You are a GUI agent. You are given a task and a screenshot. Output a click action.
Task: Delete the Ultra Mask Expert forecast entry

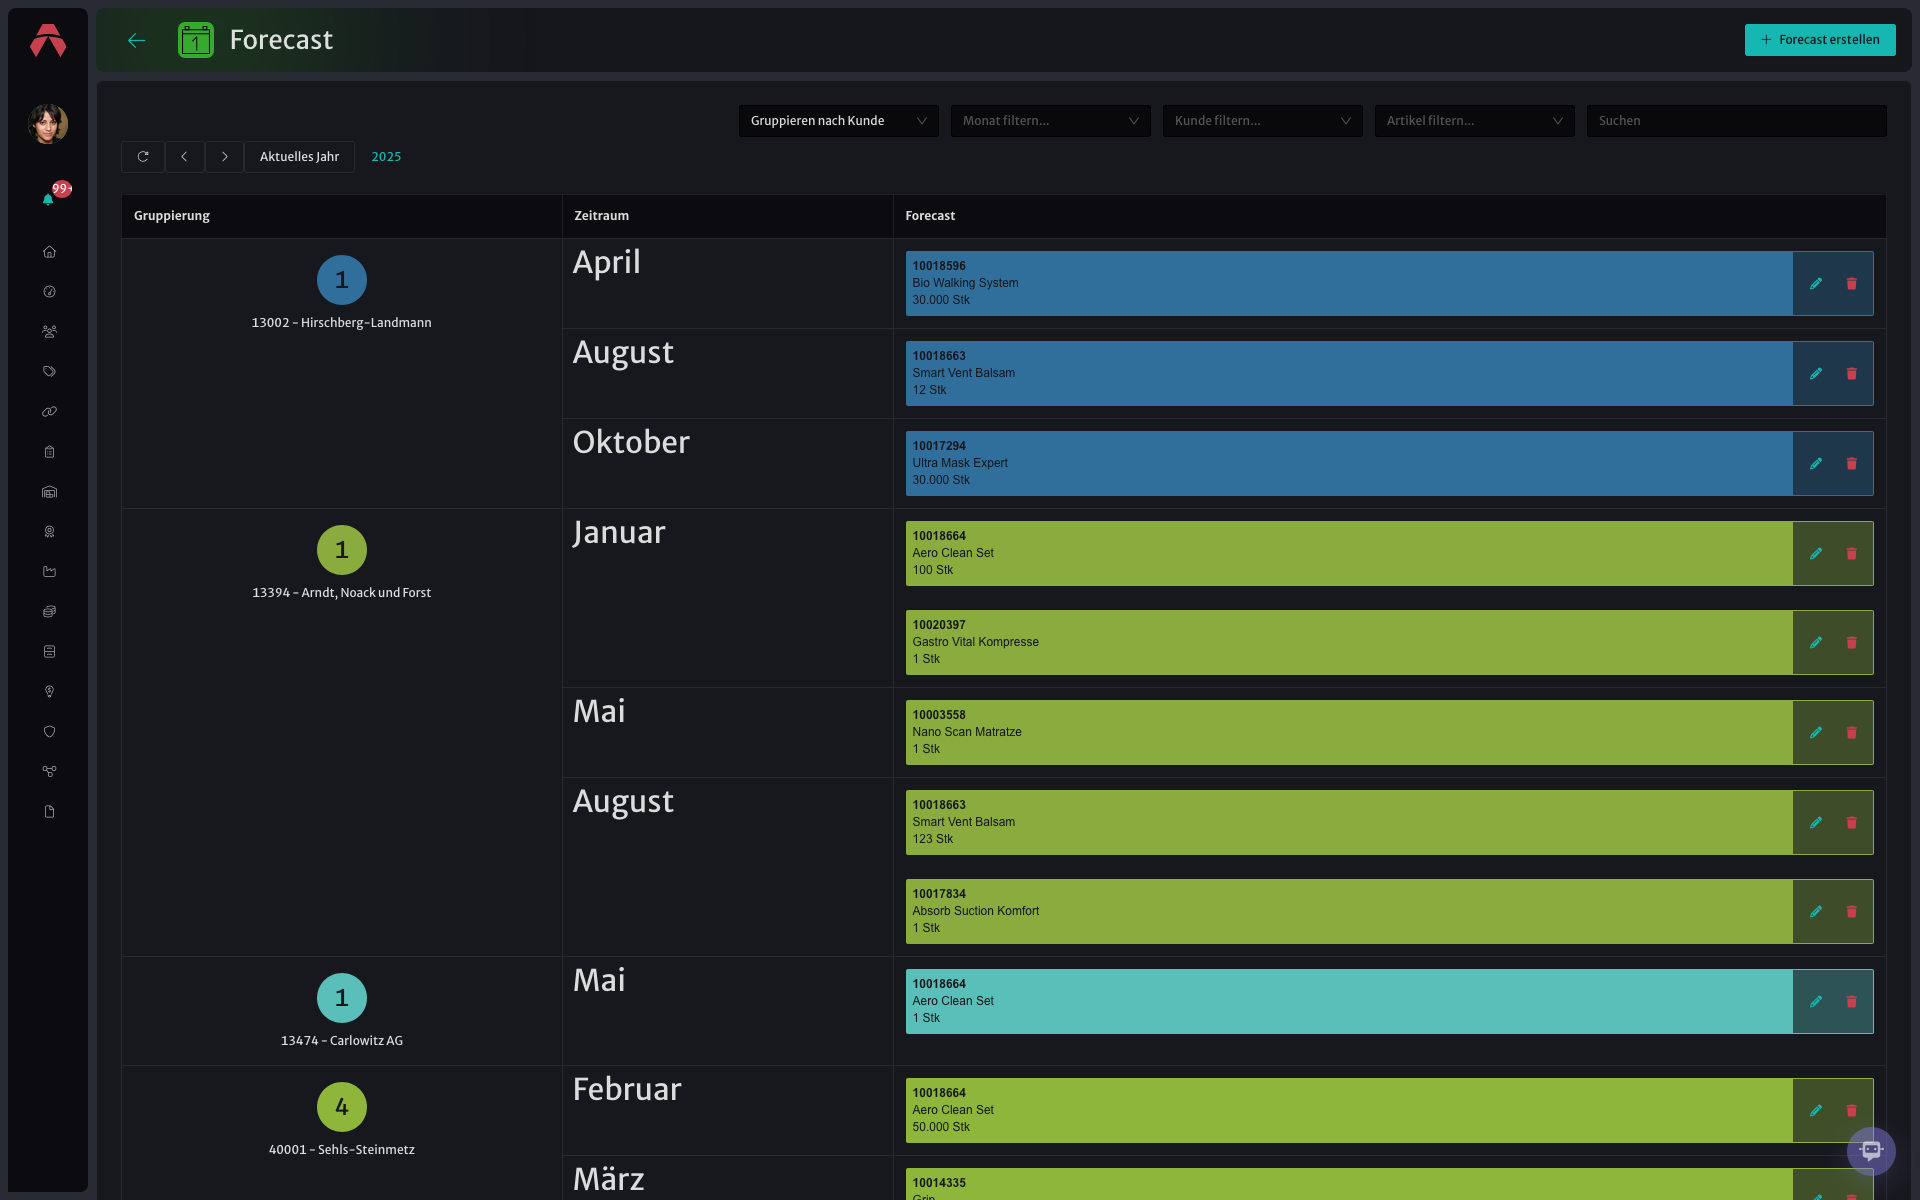click(x=1851, y=464)
